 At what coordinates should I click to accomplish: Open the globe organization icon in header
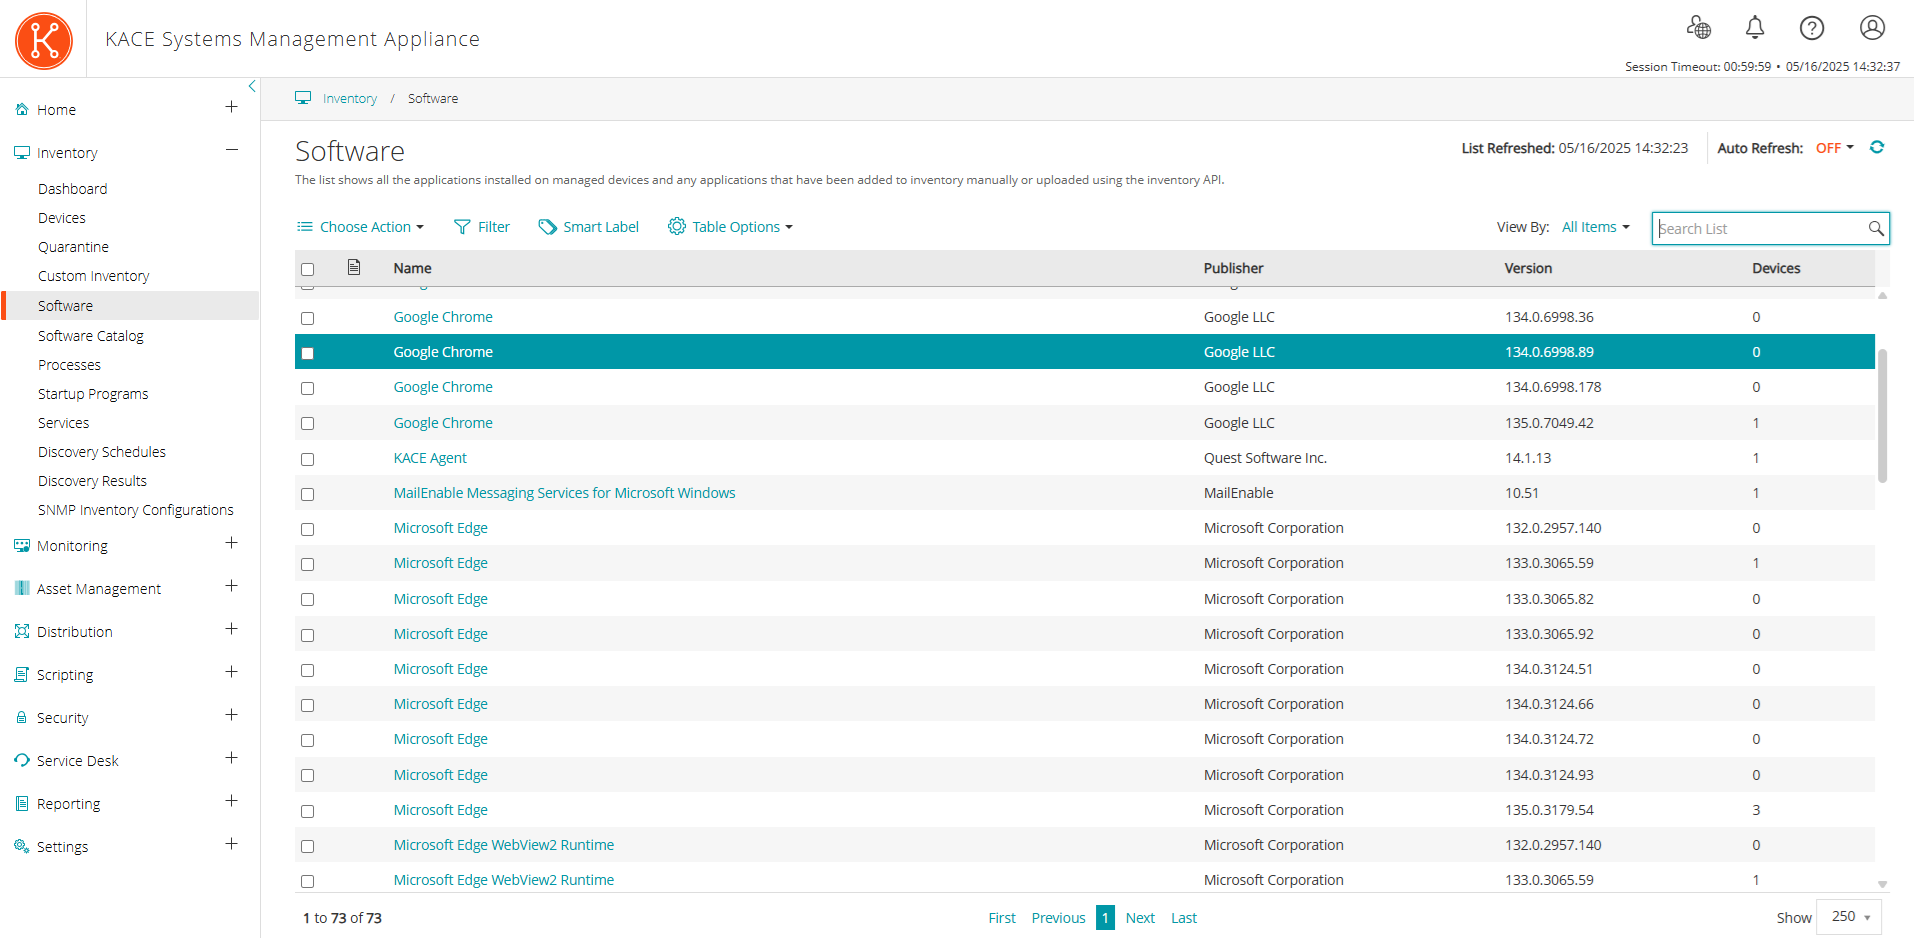click(x=1698, y=27)
